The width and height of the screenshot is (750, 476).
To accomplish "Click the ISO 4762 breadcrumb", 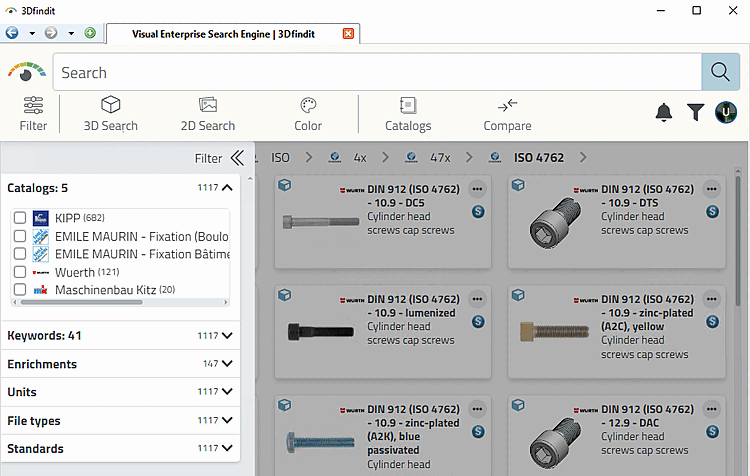I will coord(539,158).
